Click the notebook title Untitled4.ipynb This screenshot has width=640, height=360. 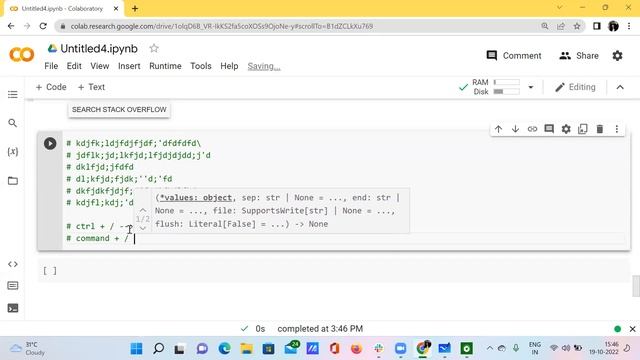pyautogui.click(x=99, y=49)
